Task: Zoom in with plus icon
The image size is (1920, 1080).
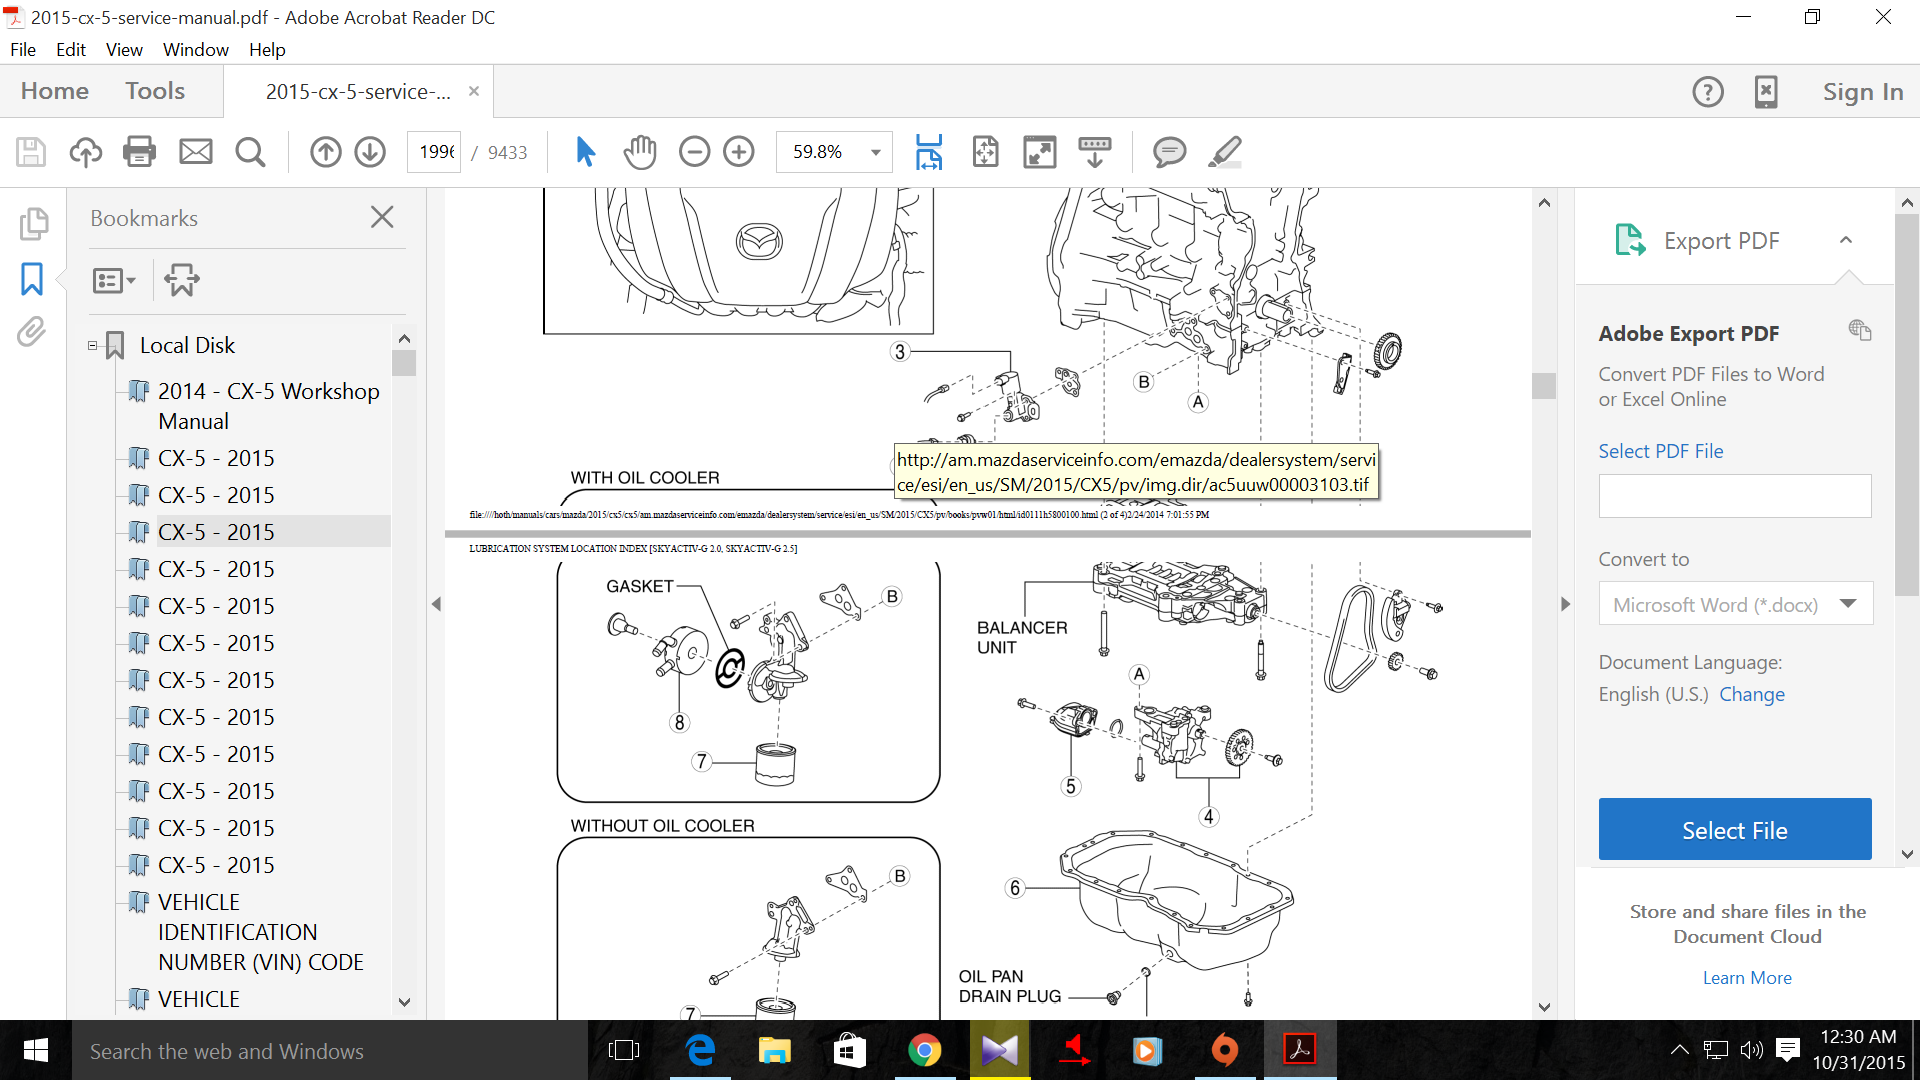Action: coord(739,152)
